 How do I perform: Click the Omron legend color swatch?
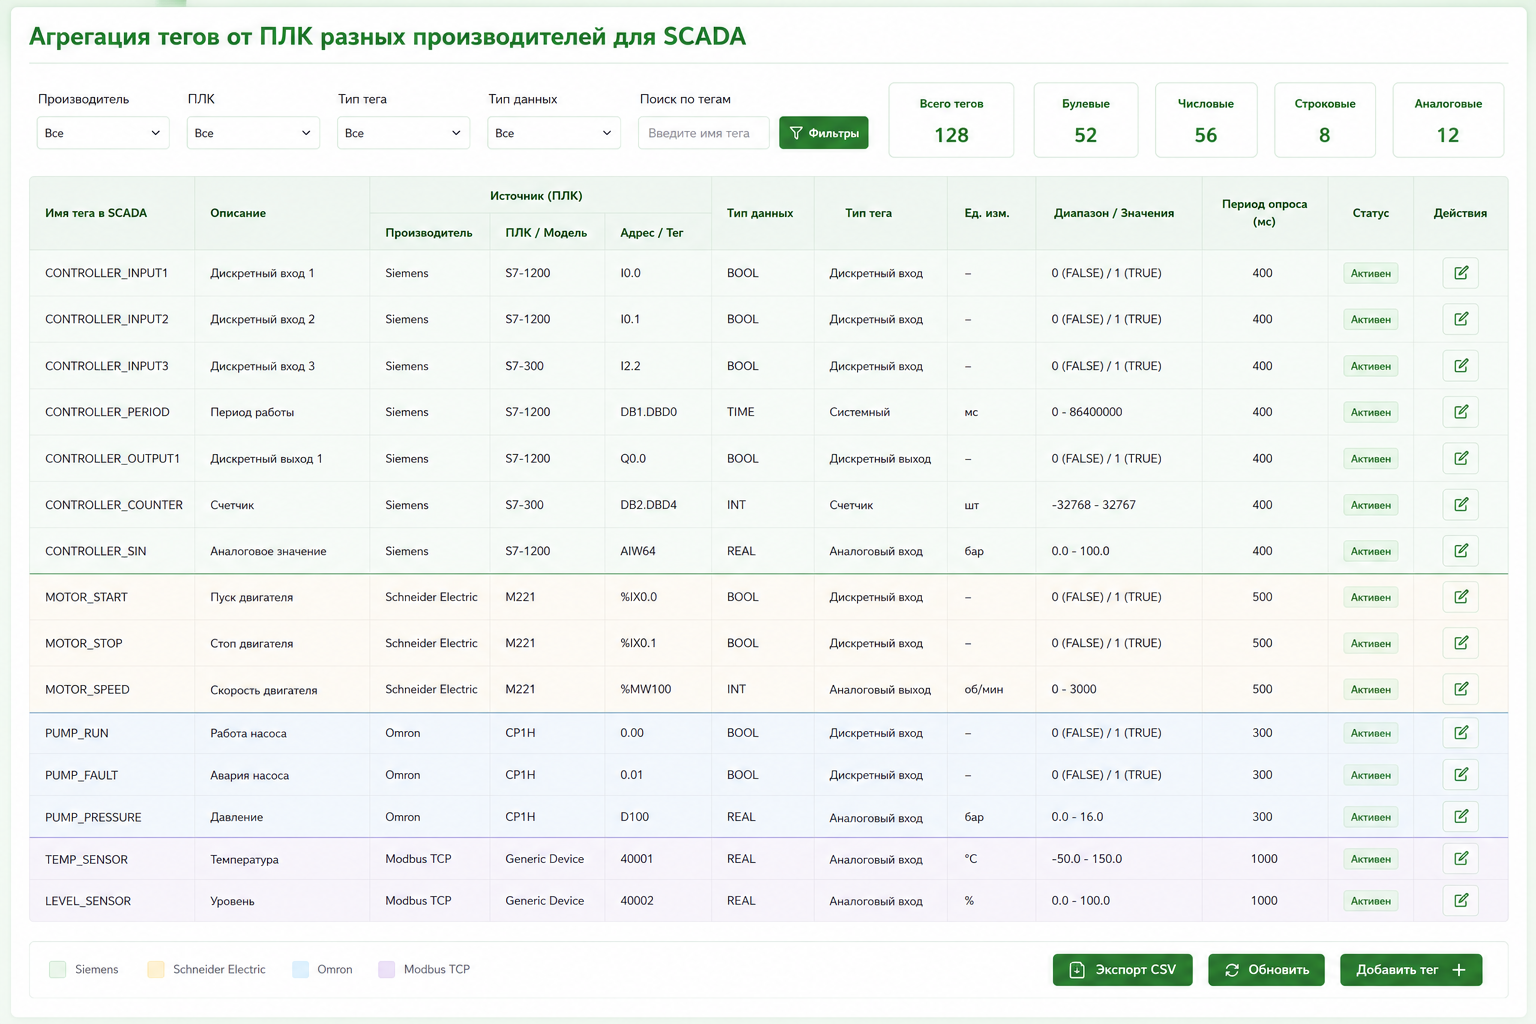point(300,969)
